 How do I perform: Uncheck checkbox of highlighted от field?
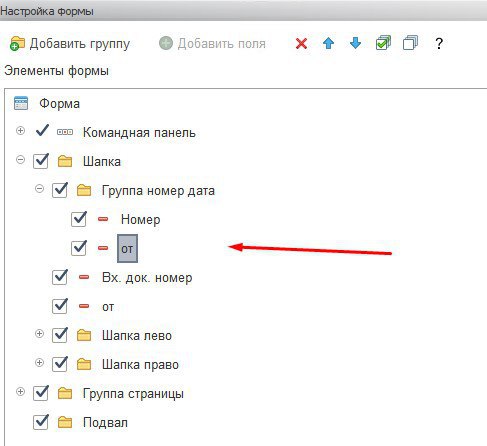tap(79, 248)
